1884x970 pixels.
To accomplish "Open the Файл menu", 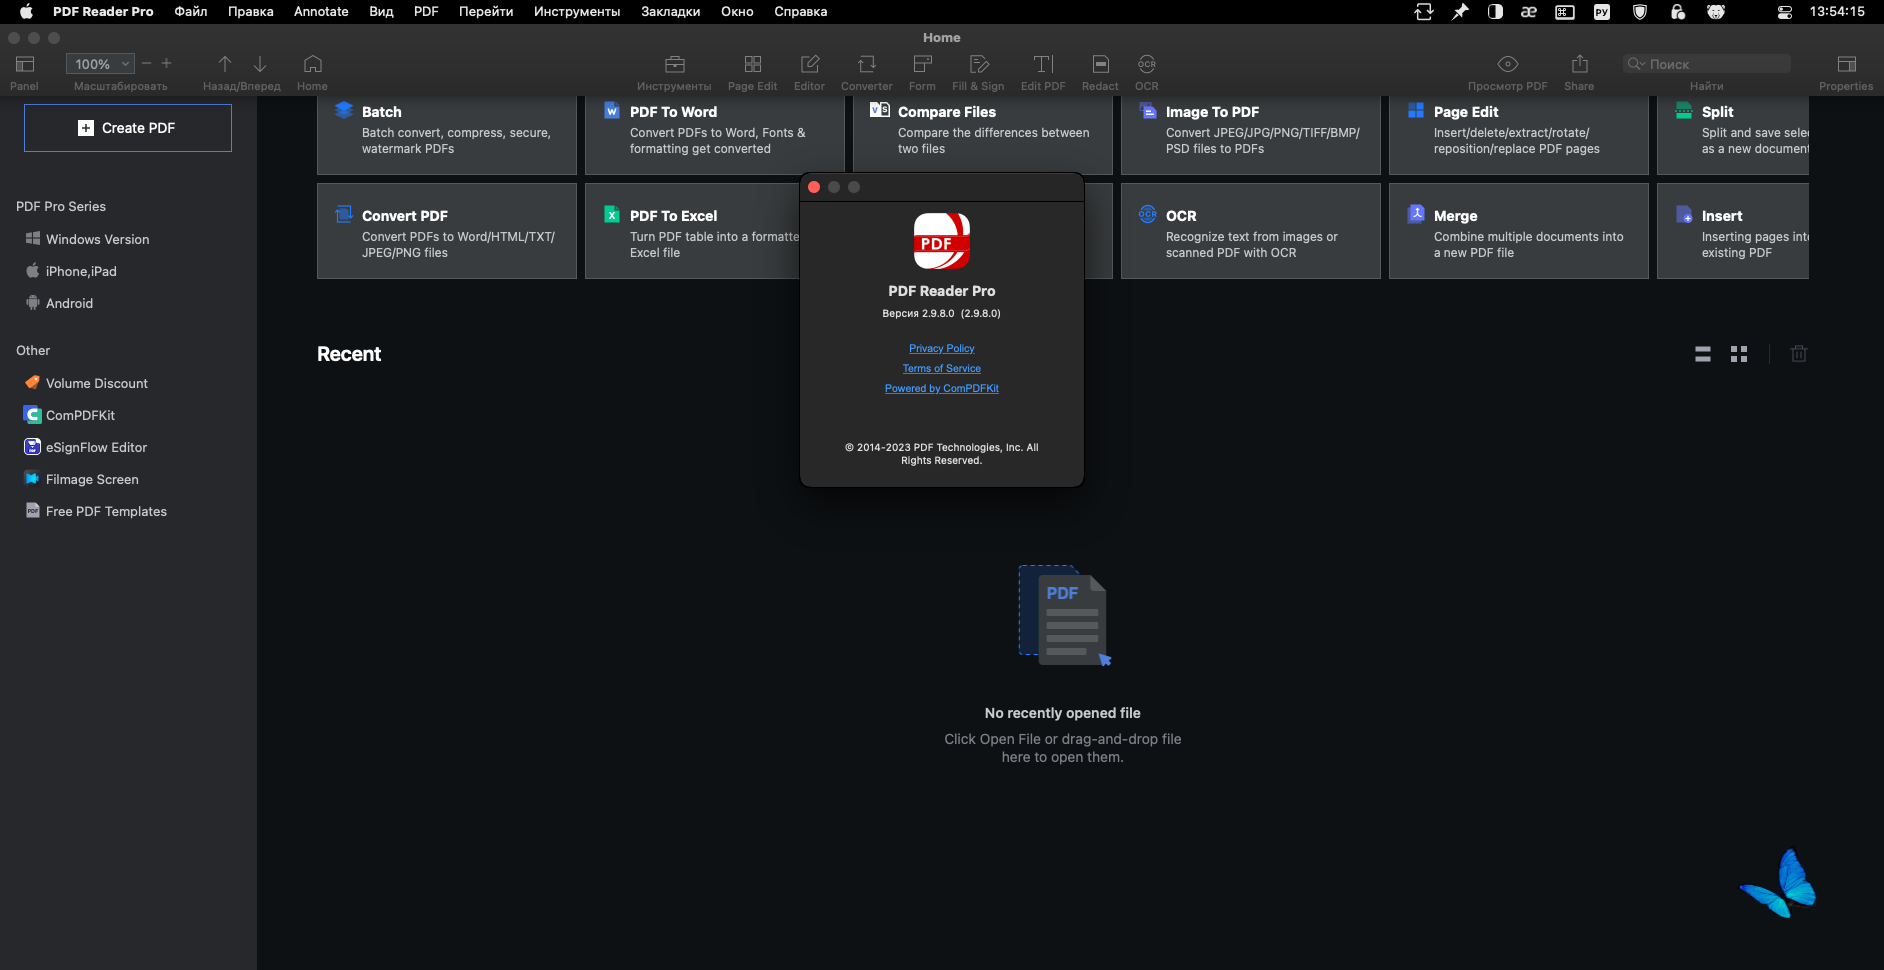I will [x=191, y=12].
